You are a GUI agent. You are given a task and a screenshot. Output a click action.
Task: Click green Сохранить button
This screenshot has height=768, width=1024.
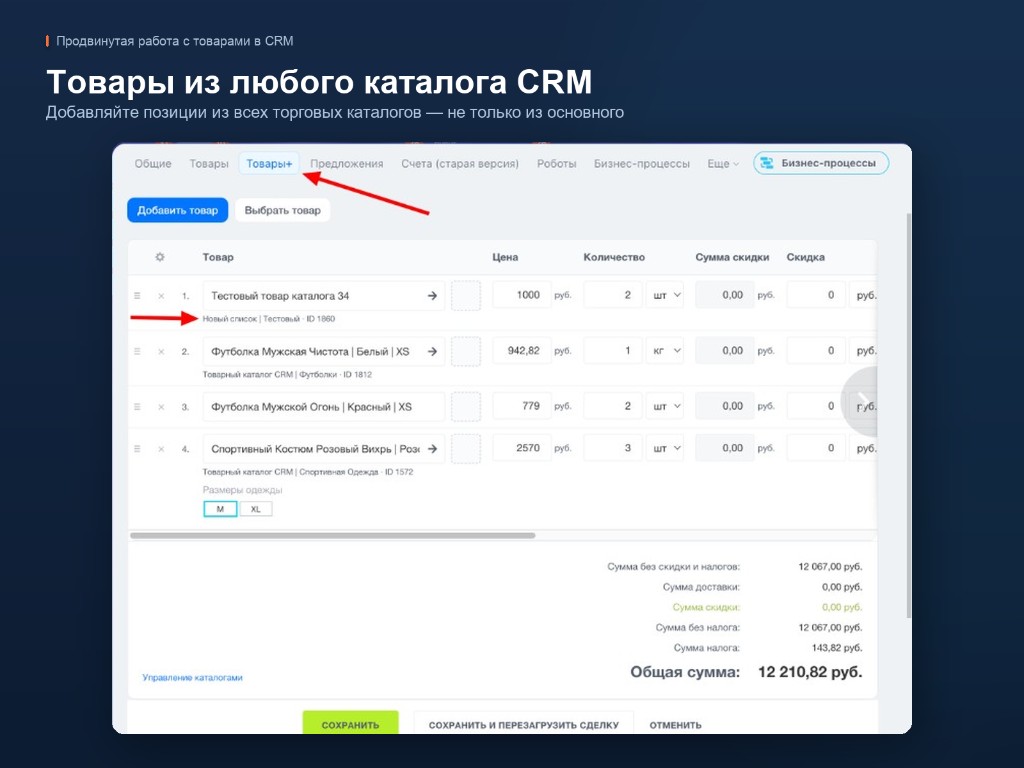coord(351,724)
